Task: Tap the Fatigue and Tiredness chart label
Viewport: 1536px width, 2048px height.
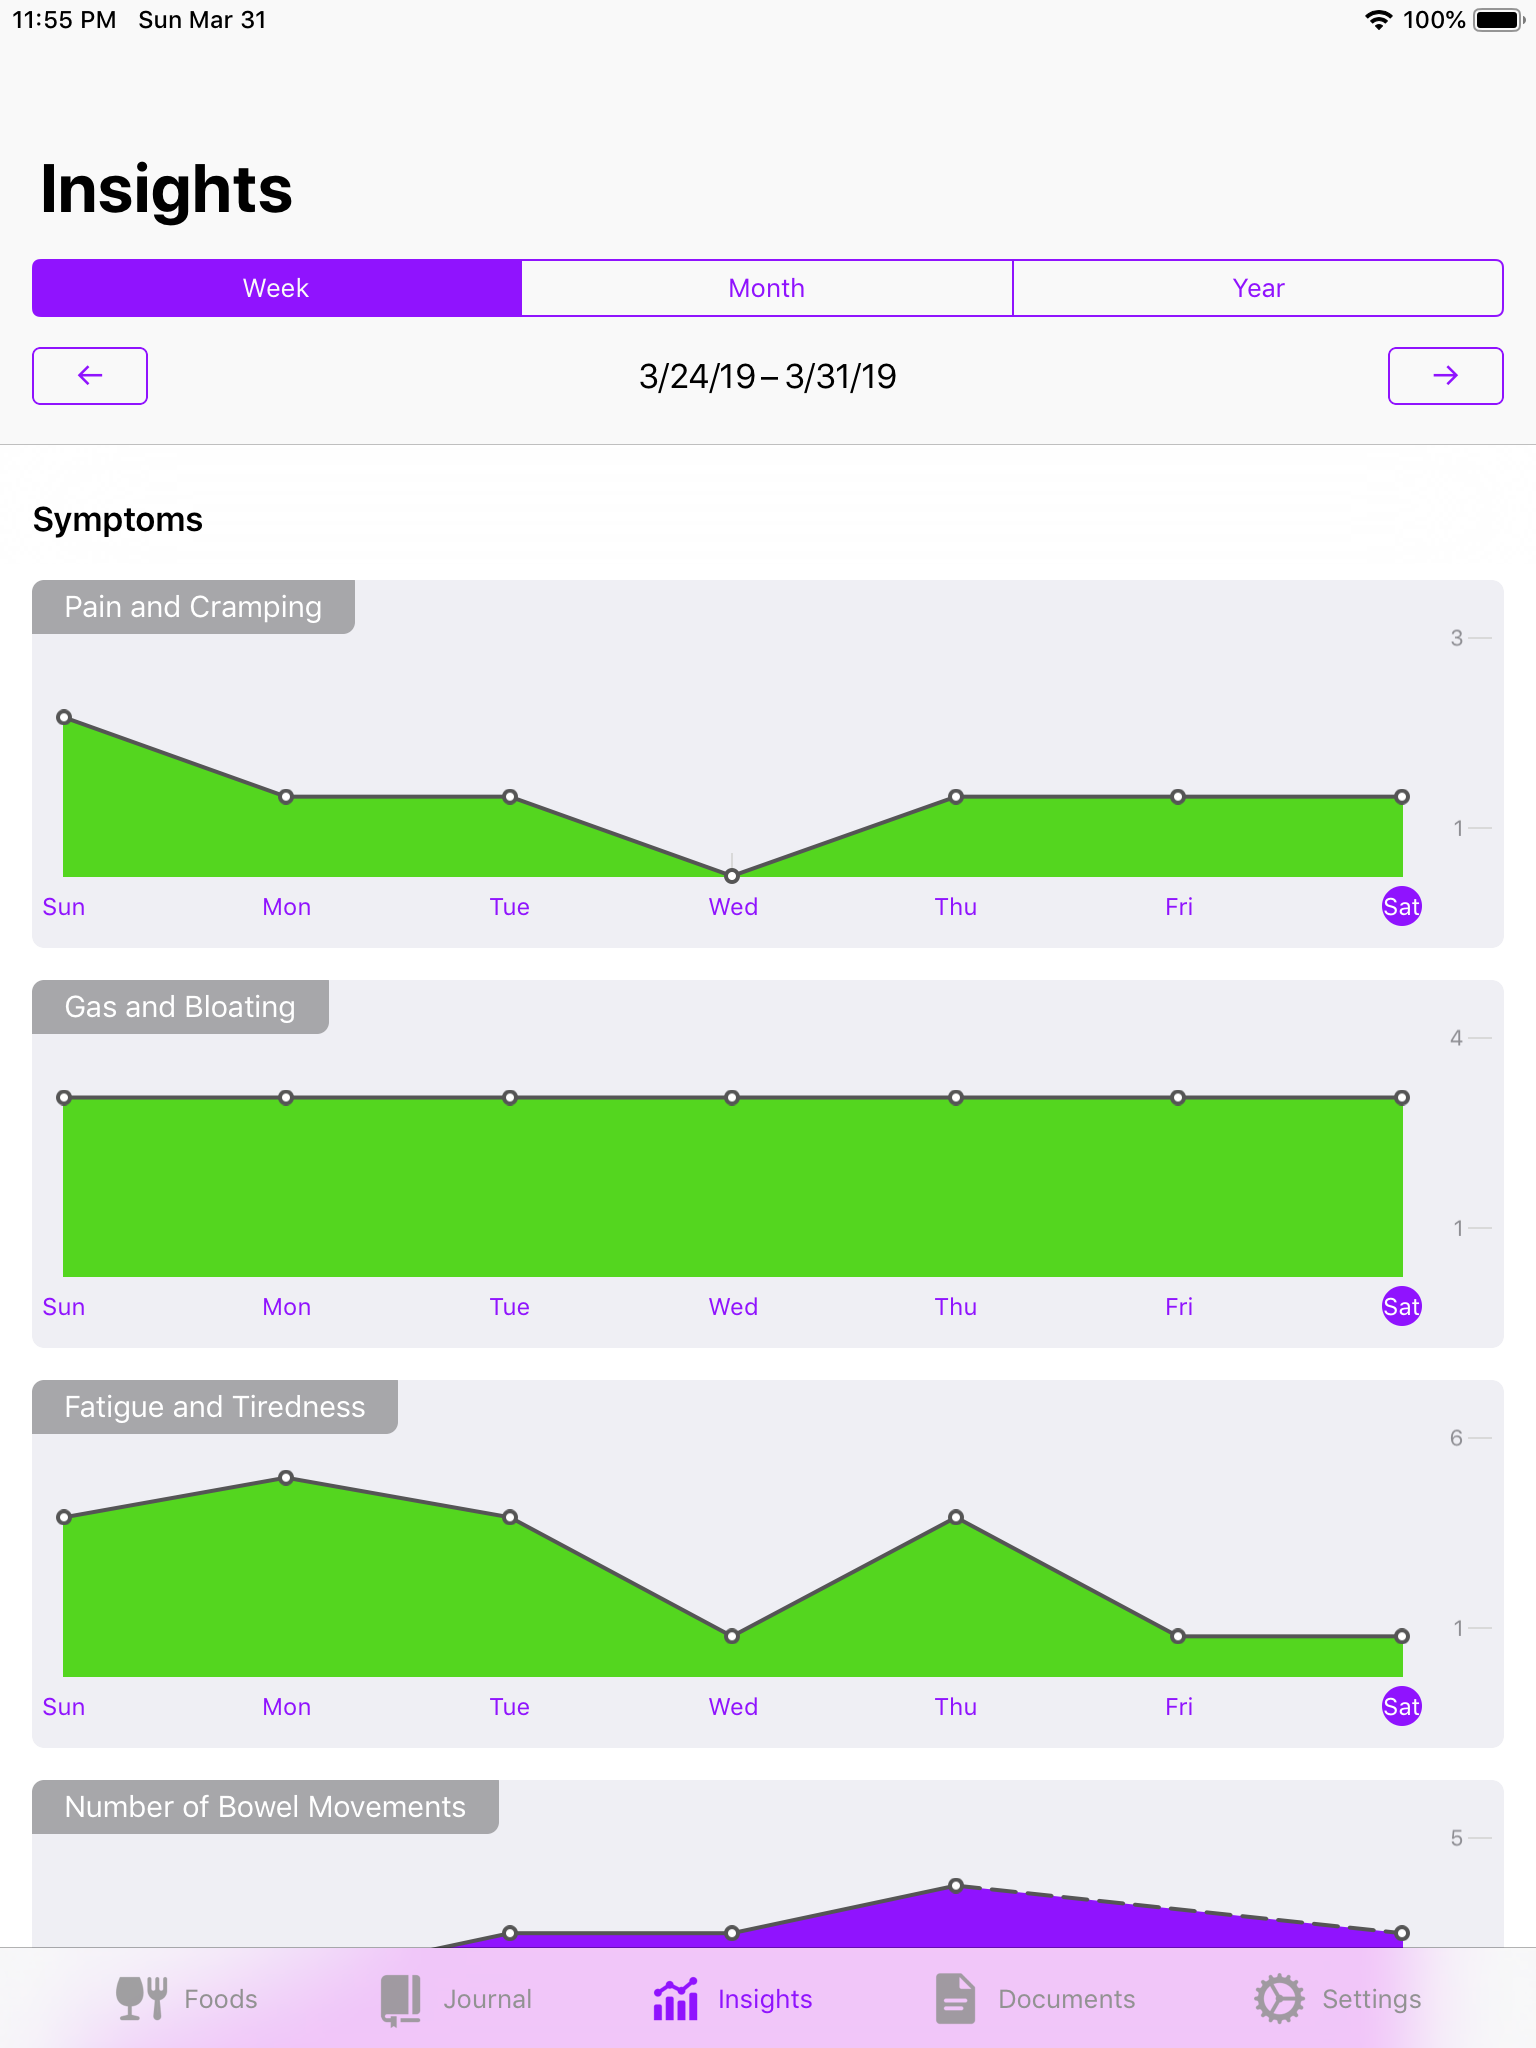Action: click(x=214, y=1407)
